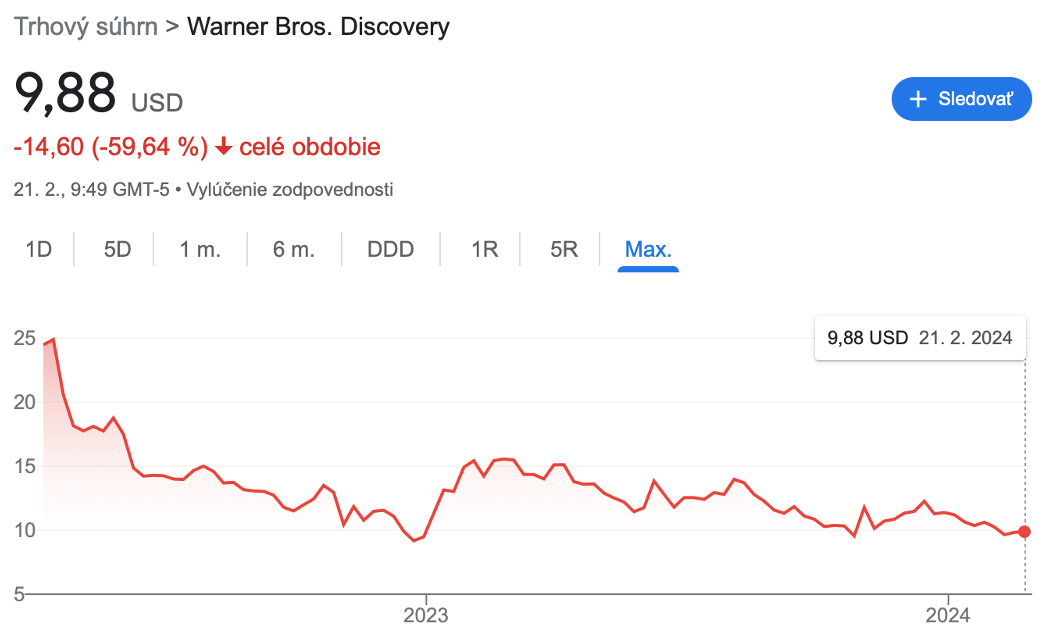Click the -14,60 (-59,64 %) change text
1042x632 pixels.
[x=110, y=147]
